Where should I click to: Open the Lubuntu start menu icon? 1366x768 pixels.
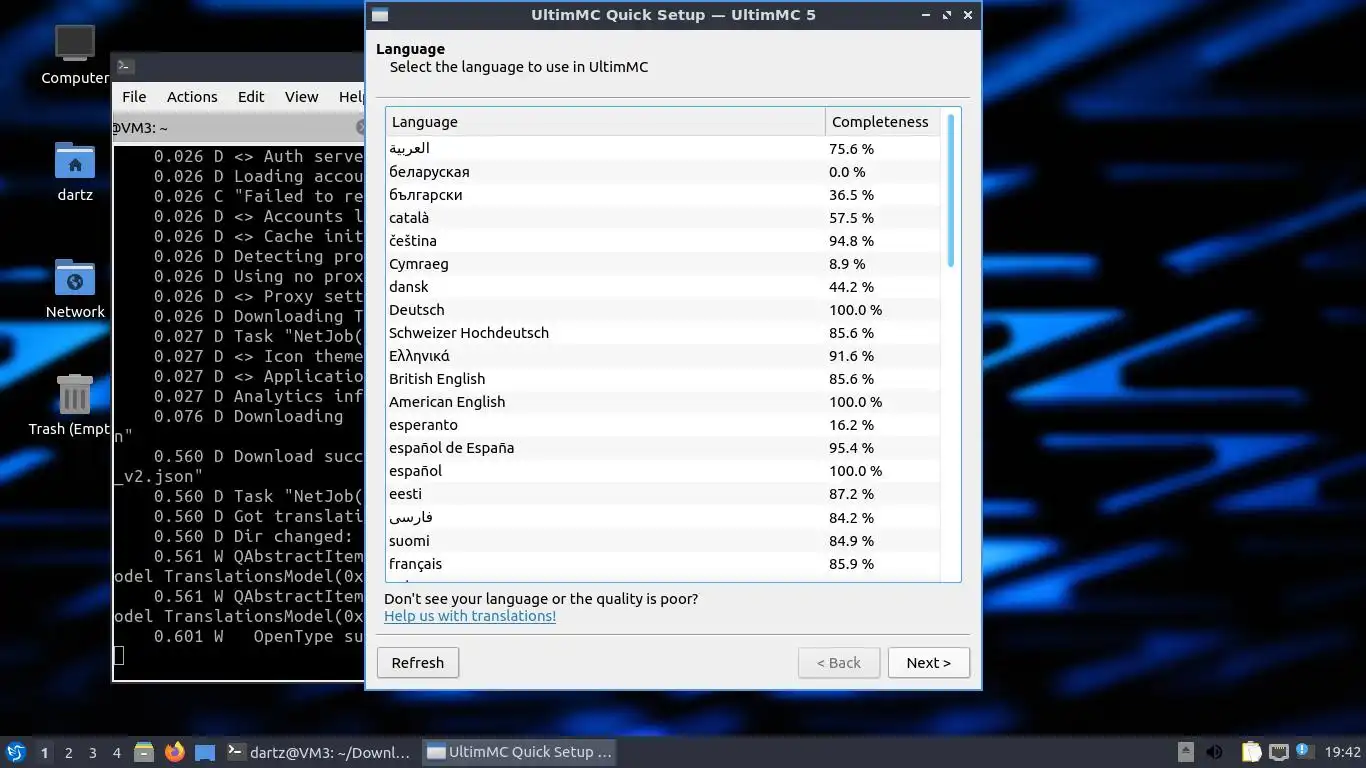point(15,752)
